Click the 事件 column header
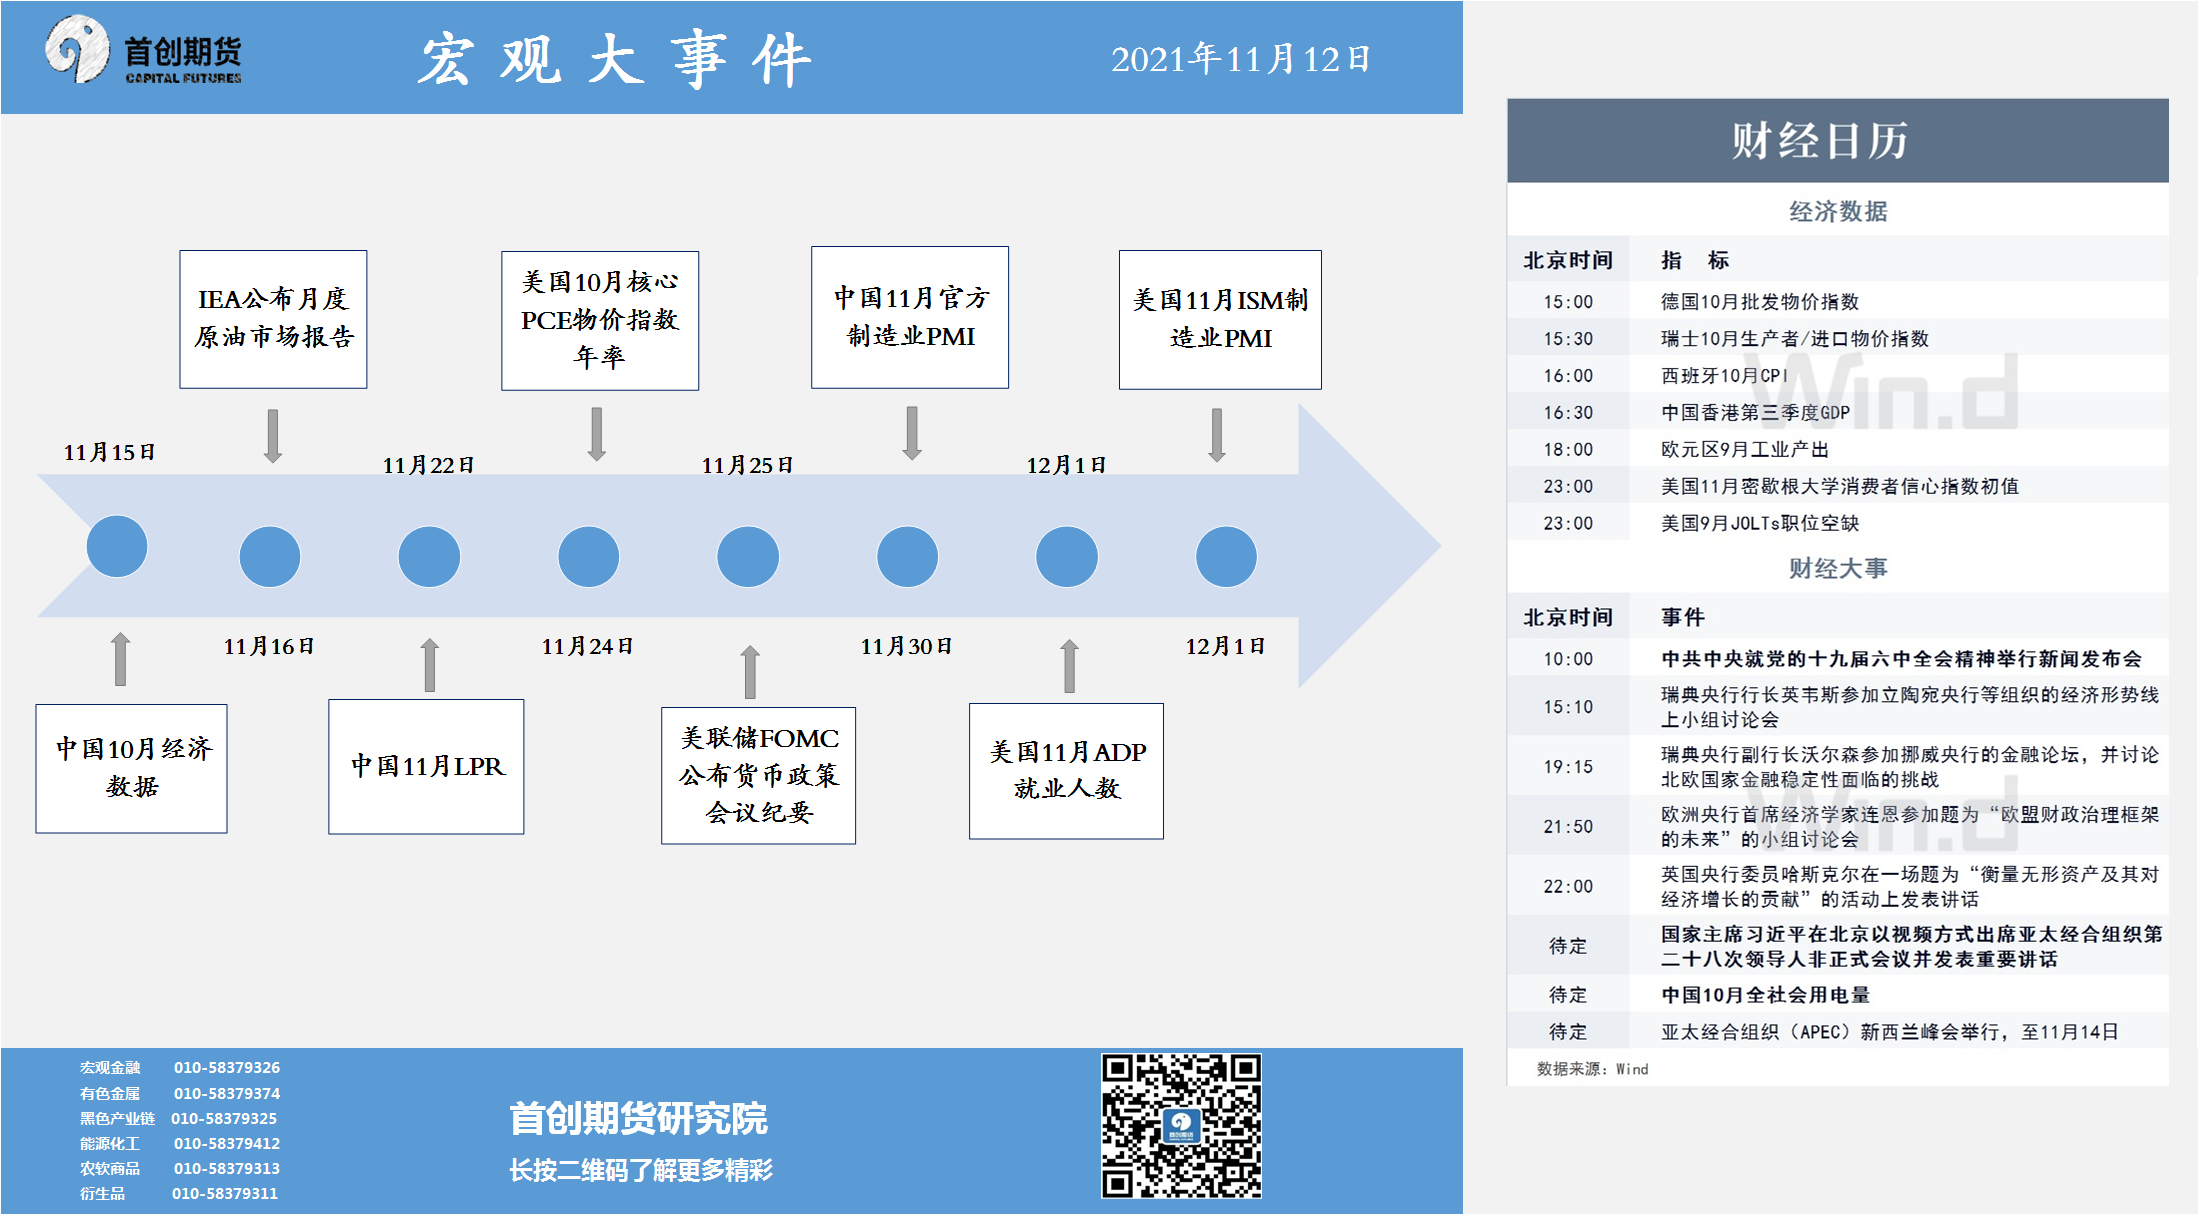 (x=1683, y=617)
